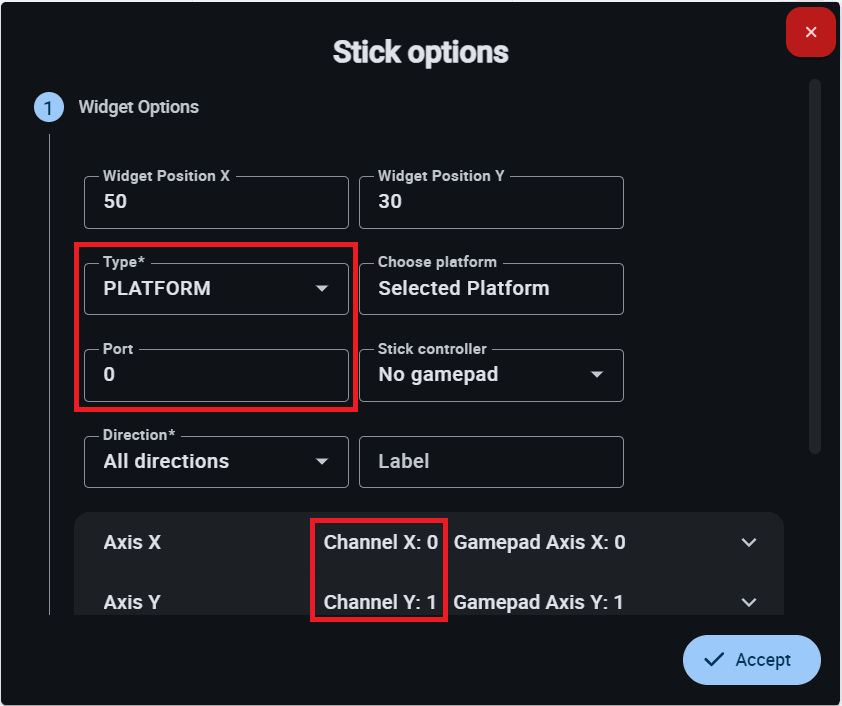Close the Stick options dialog

pos(811,32)
